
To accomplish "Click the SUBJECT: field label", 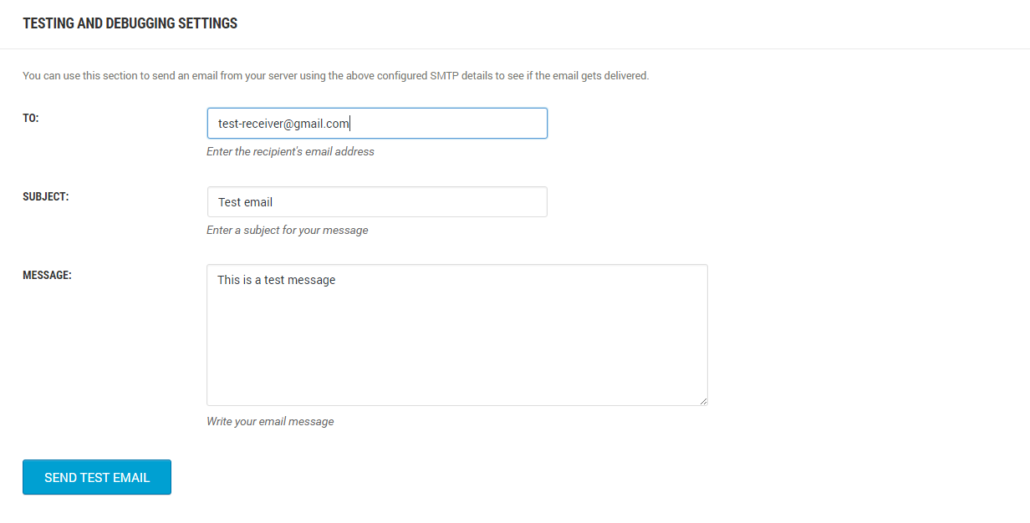I will pyautogui.click(x=45, y=196).
